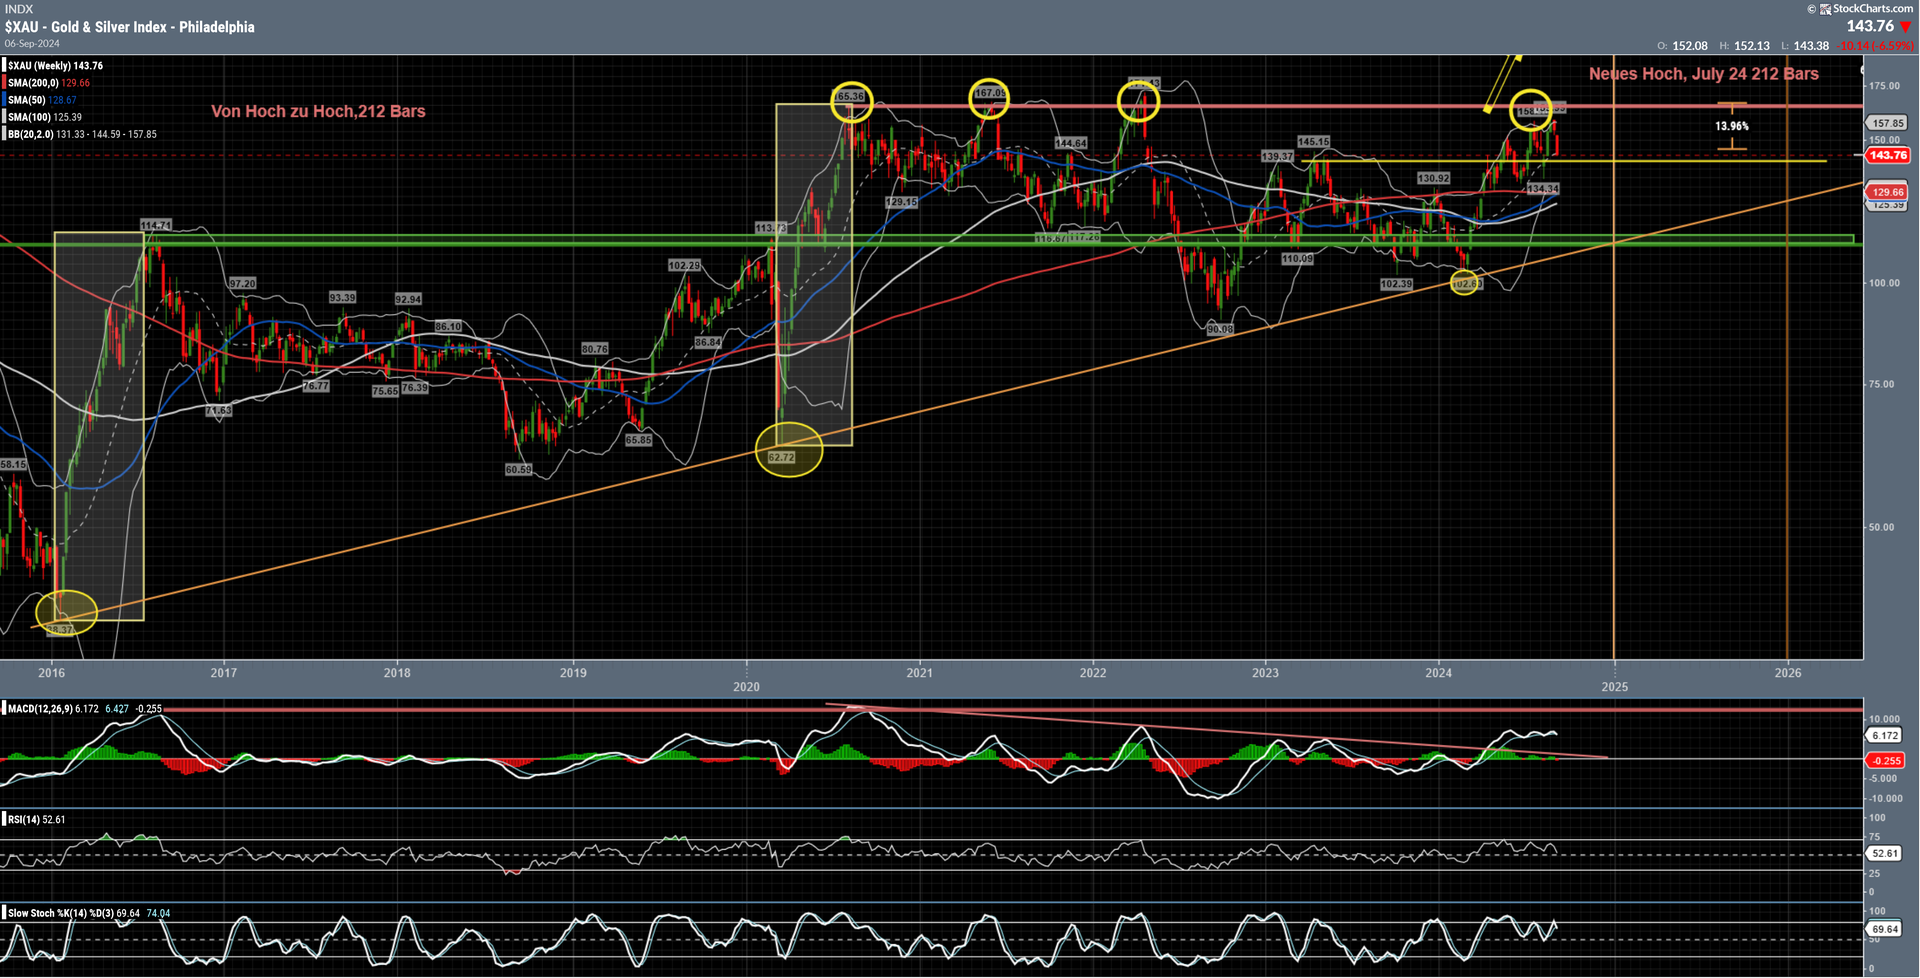Image resolution: width=1920 pixels, height=978 pixels.
Task: Click the large yellow ellipse at the 62.72 low
Action: (788, 449)
